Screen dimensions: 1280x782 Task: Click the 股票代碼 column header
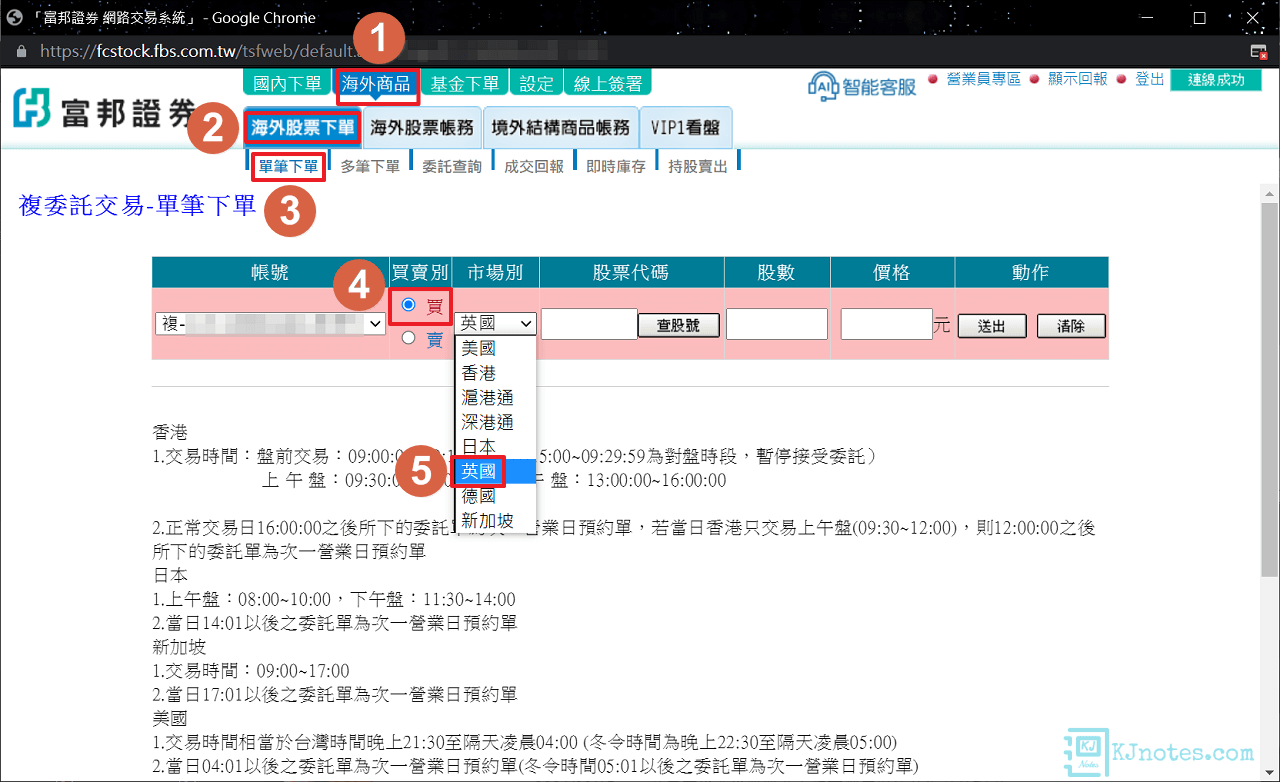click(631, 272)
